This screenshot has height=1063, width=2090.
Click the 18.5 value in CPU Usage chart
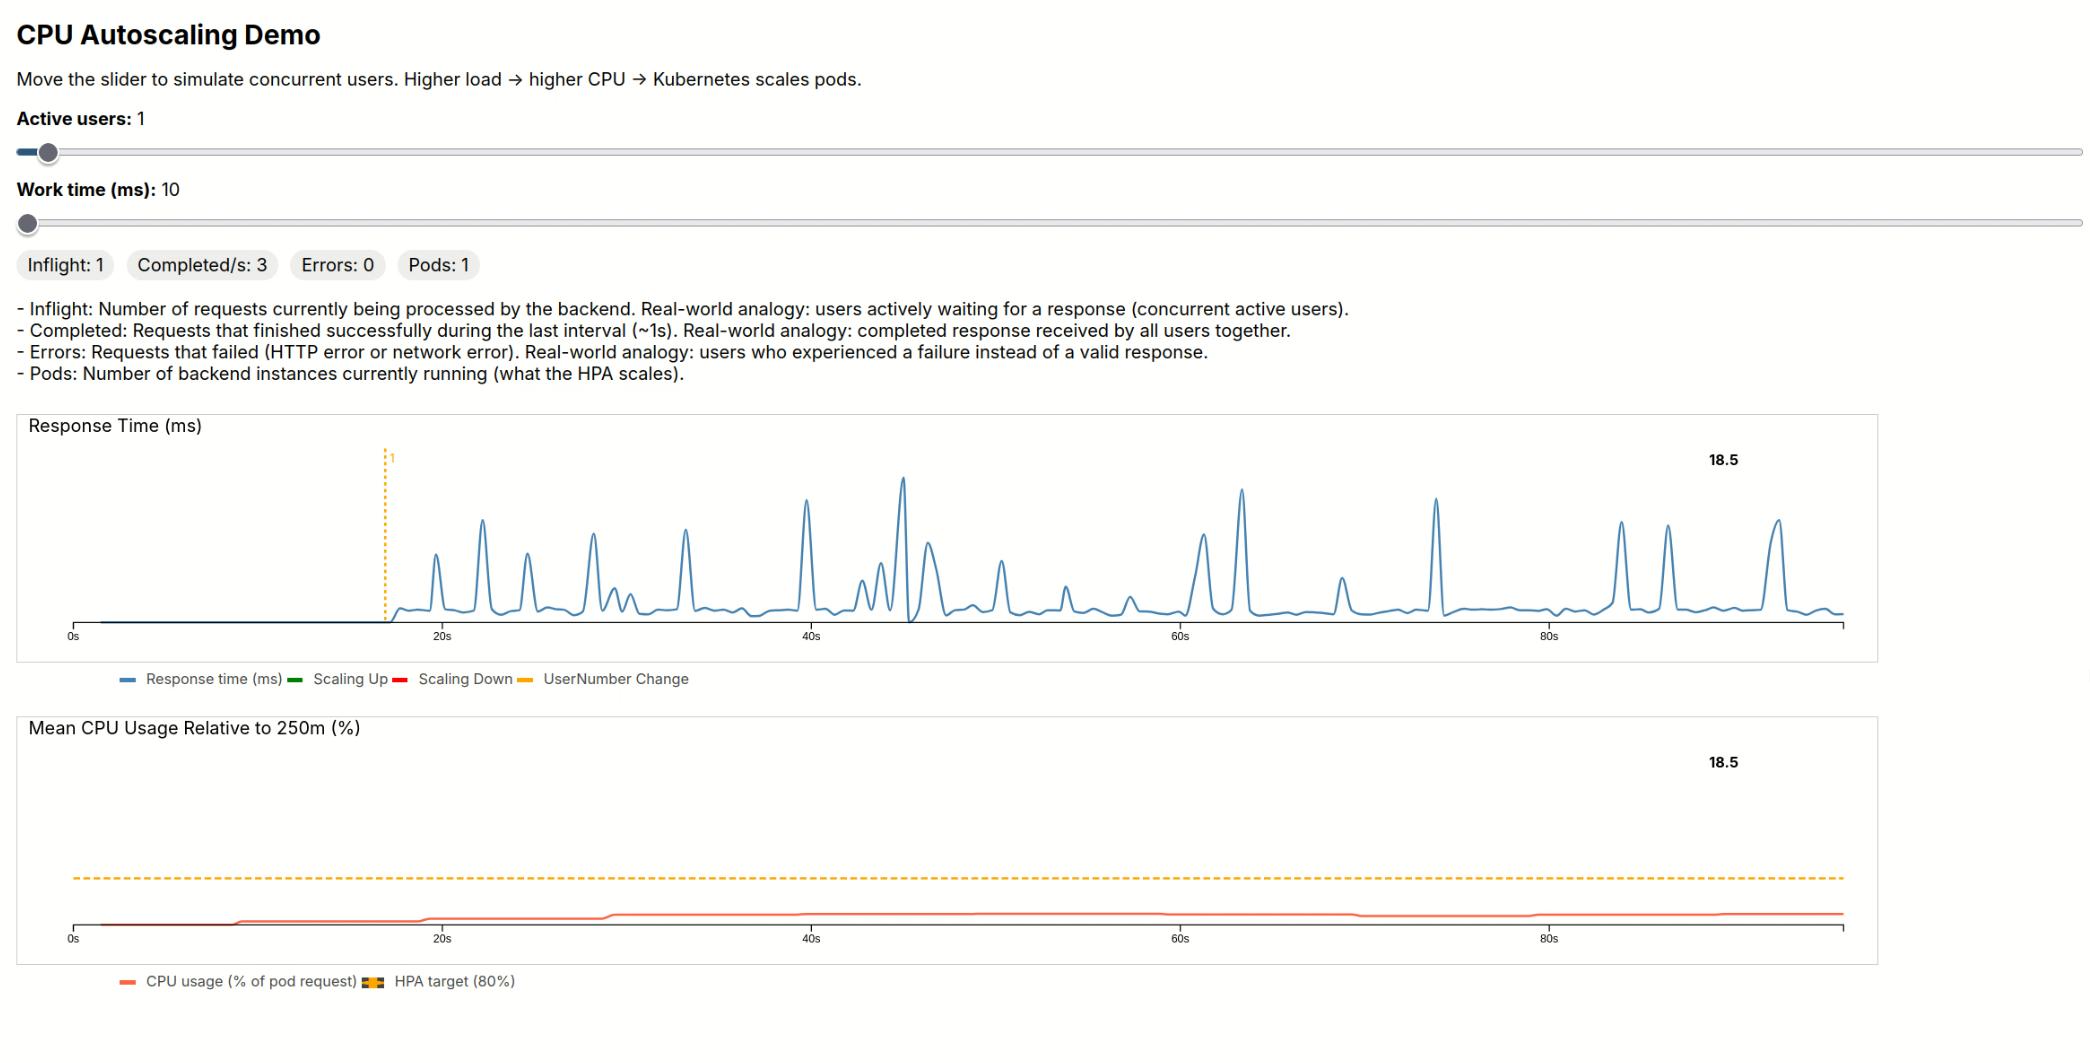[x=1723, y=762]
